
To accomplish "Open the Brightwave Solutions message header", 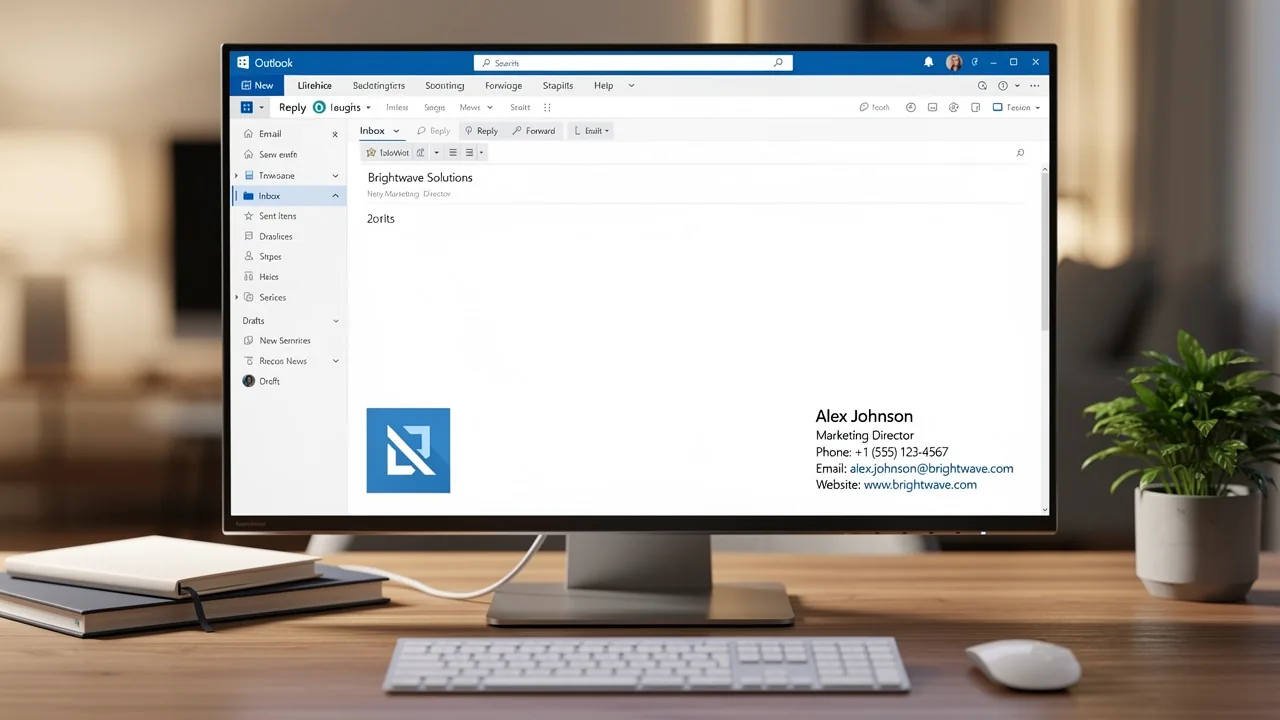I will tap(420, 178).
